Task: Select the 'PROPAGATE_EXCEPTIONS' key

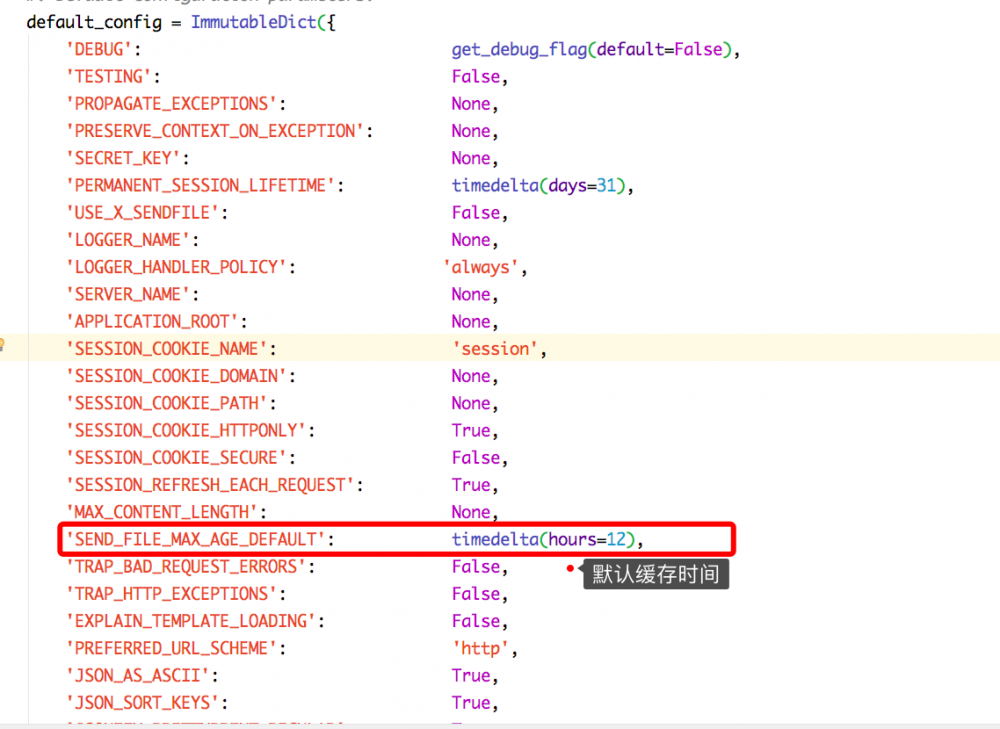Action: (172, 104)
